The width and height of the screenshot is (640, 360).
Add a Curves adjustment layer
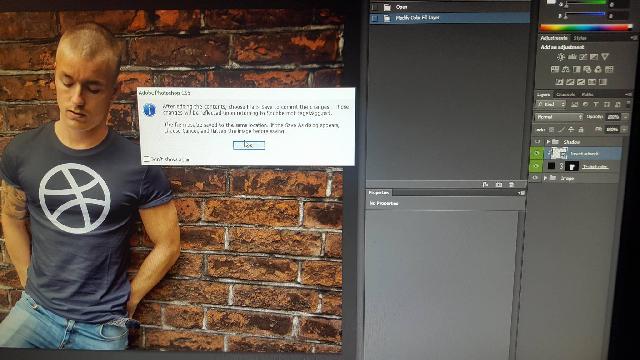click(x=583, y=57)
